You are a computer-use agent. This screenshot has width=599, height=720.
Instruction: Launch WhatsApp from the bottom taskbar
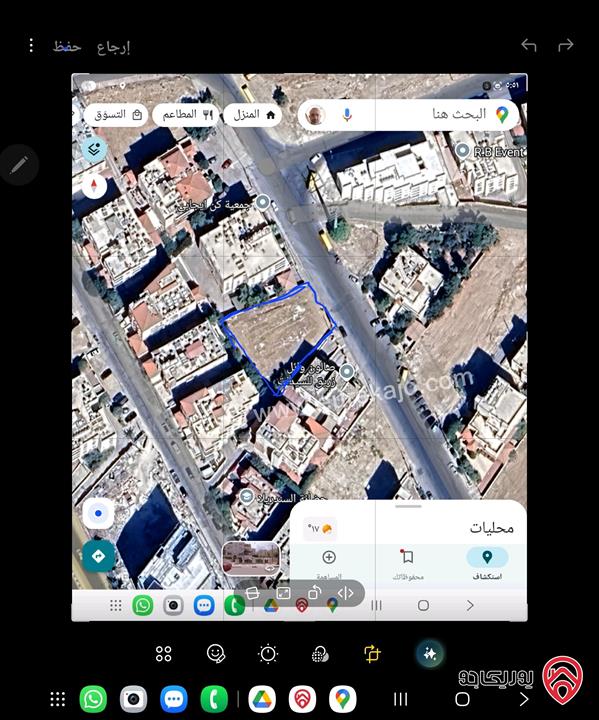(93, 699)
